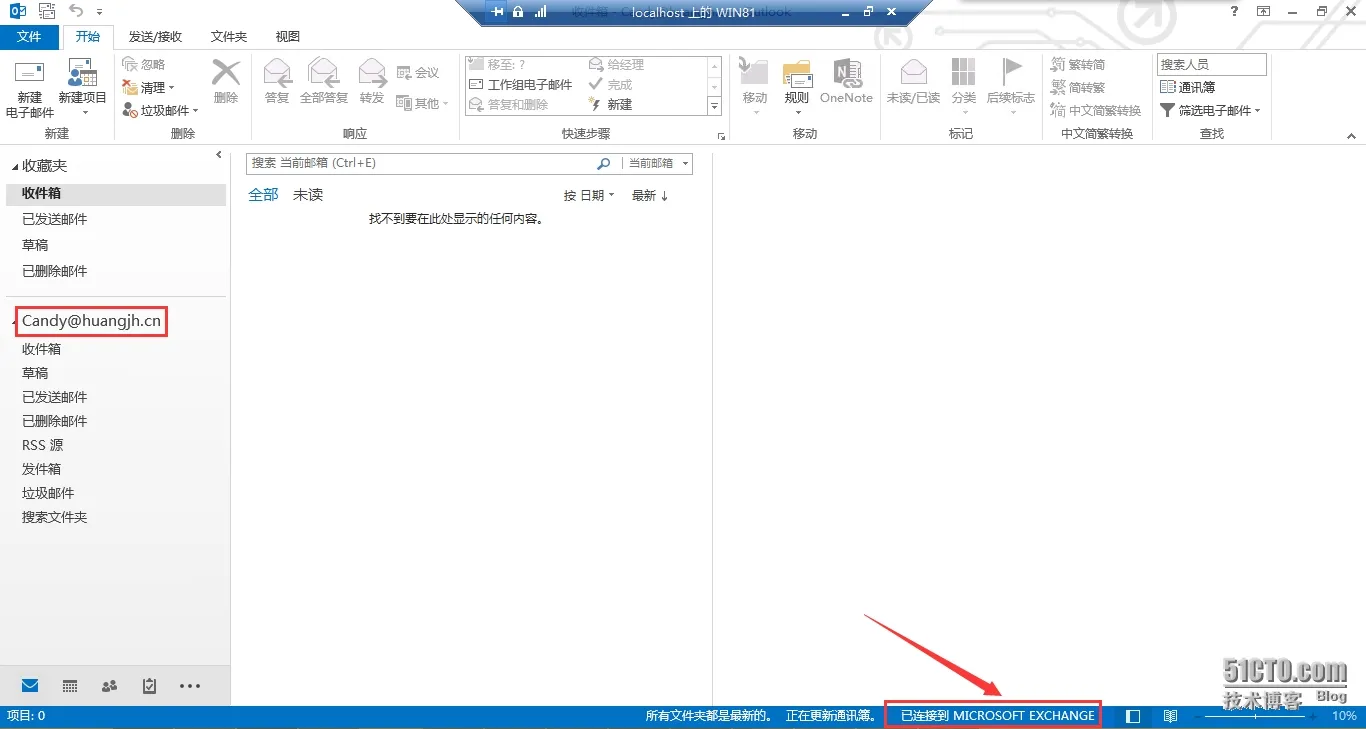Collapse the 收藏夹 favorites group
This screenshot has width=1366, height=729.
point(15,167)
